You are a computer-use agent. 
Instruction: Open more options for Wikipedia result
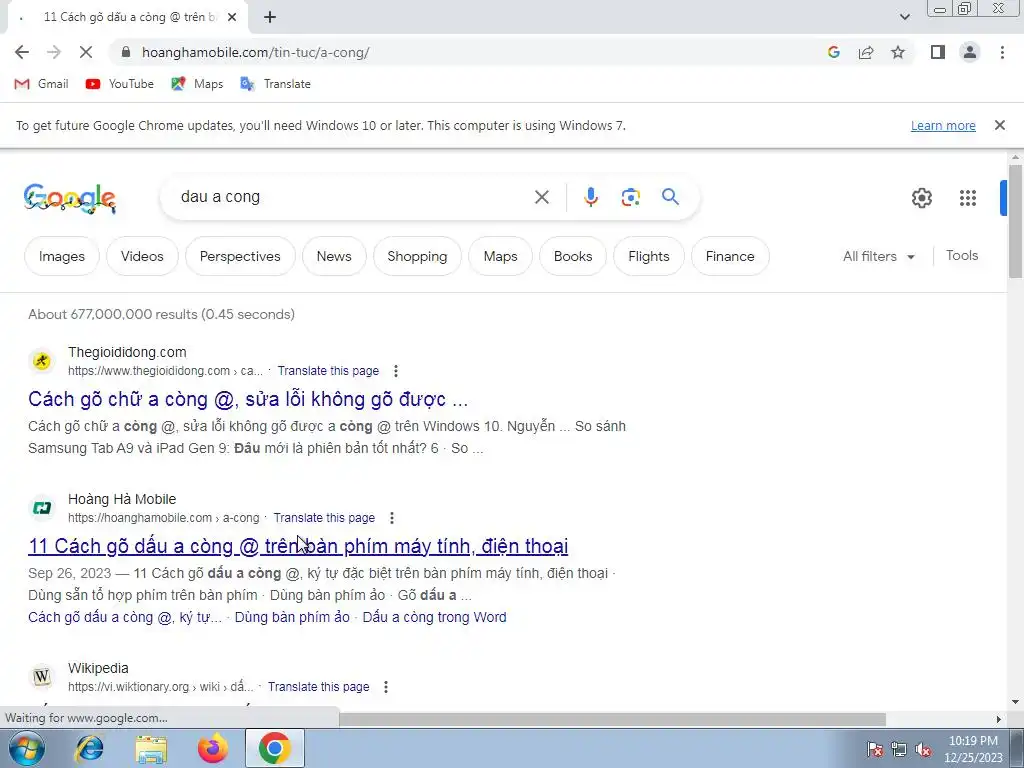pos(386,687)
